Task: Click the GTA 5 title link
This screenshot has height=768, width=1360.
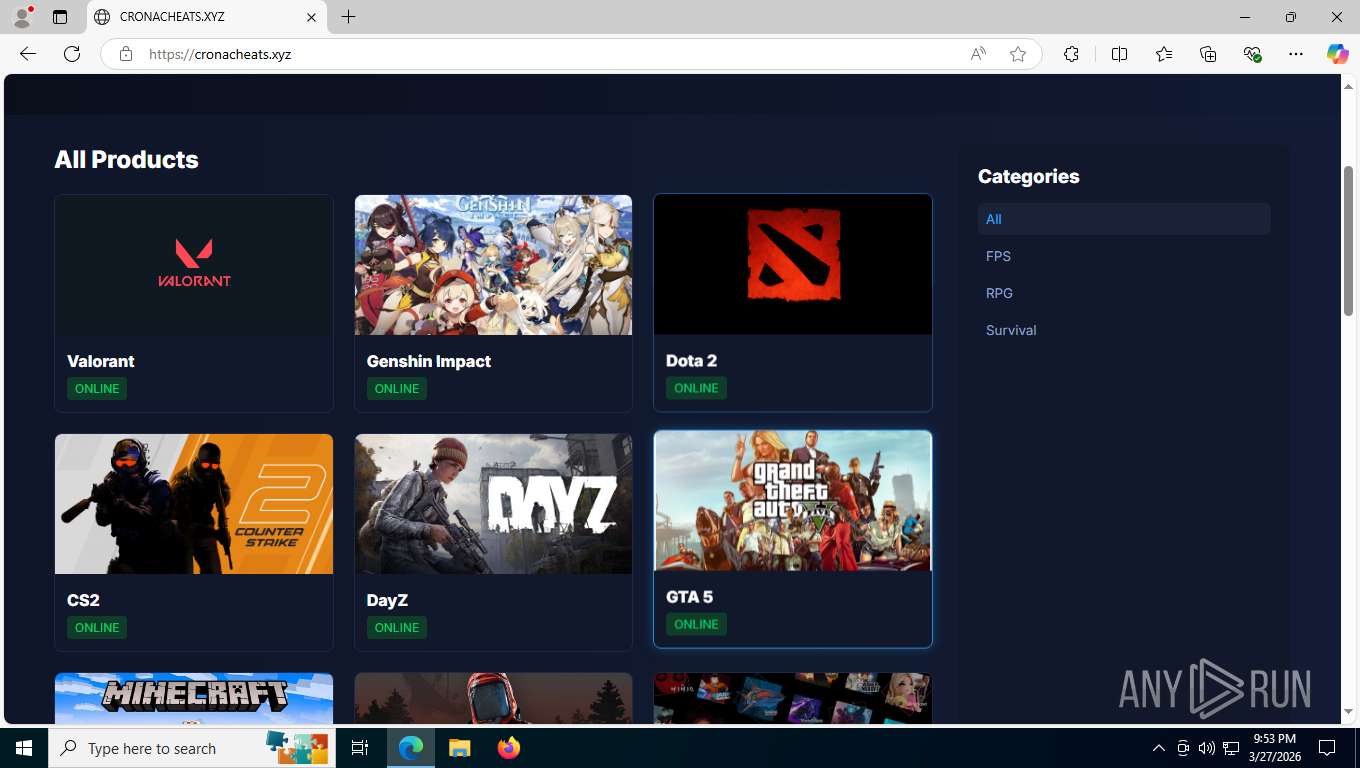Action: [689, 597]
